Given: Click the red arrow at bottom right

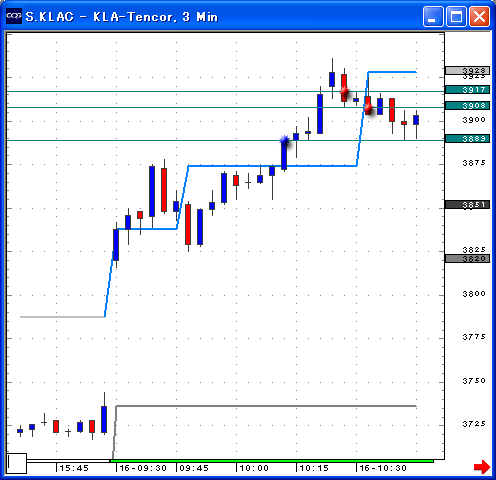Looking at the screenshot, I should point(482,466).
